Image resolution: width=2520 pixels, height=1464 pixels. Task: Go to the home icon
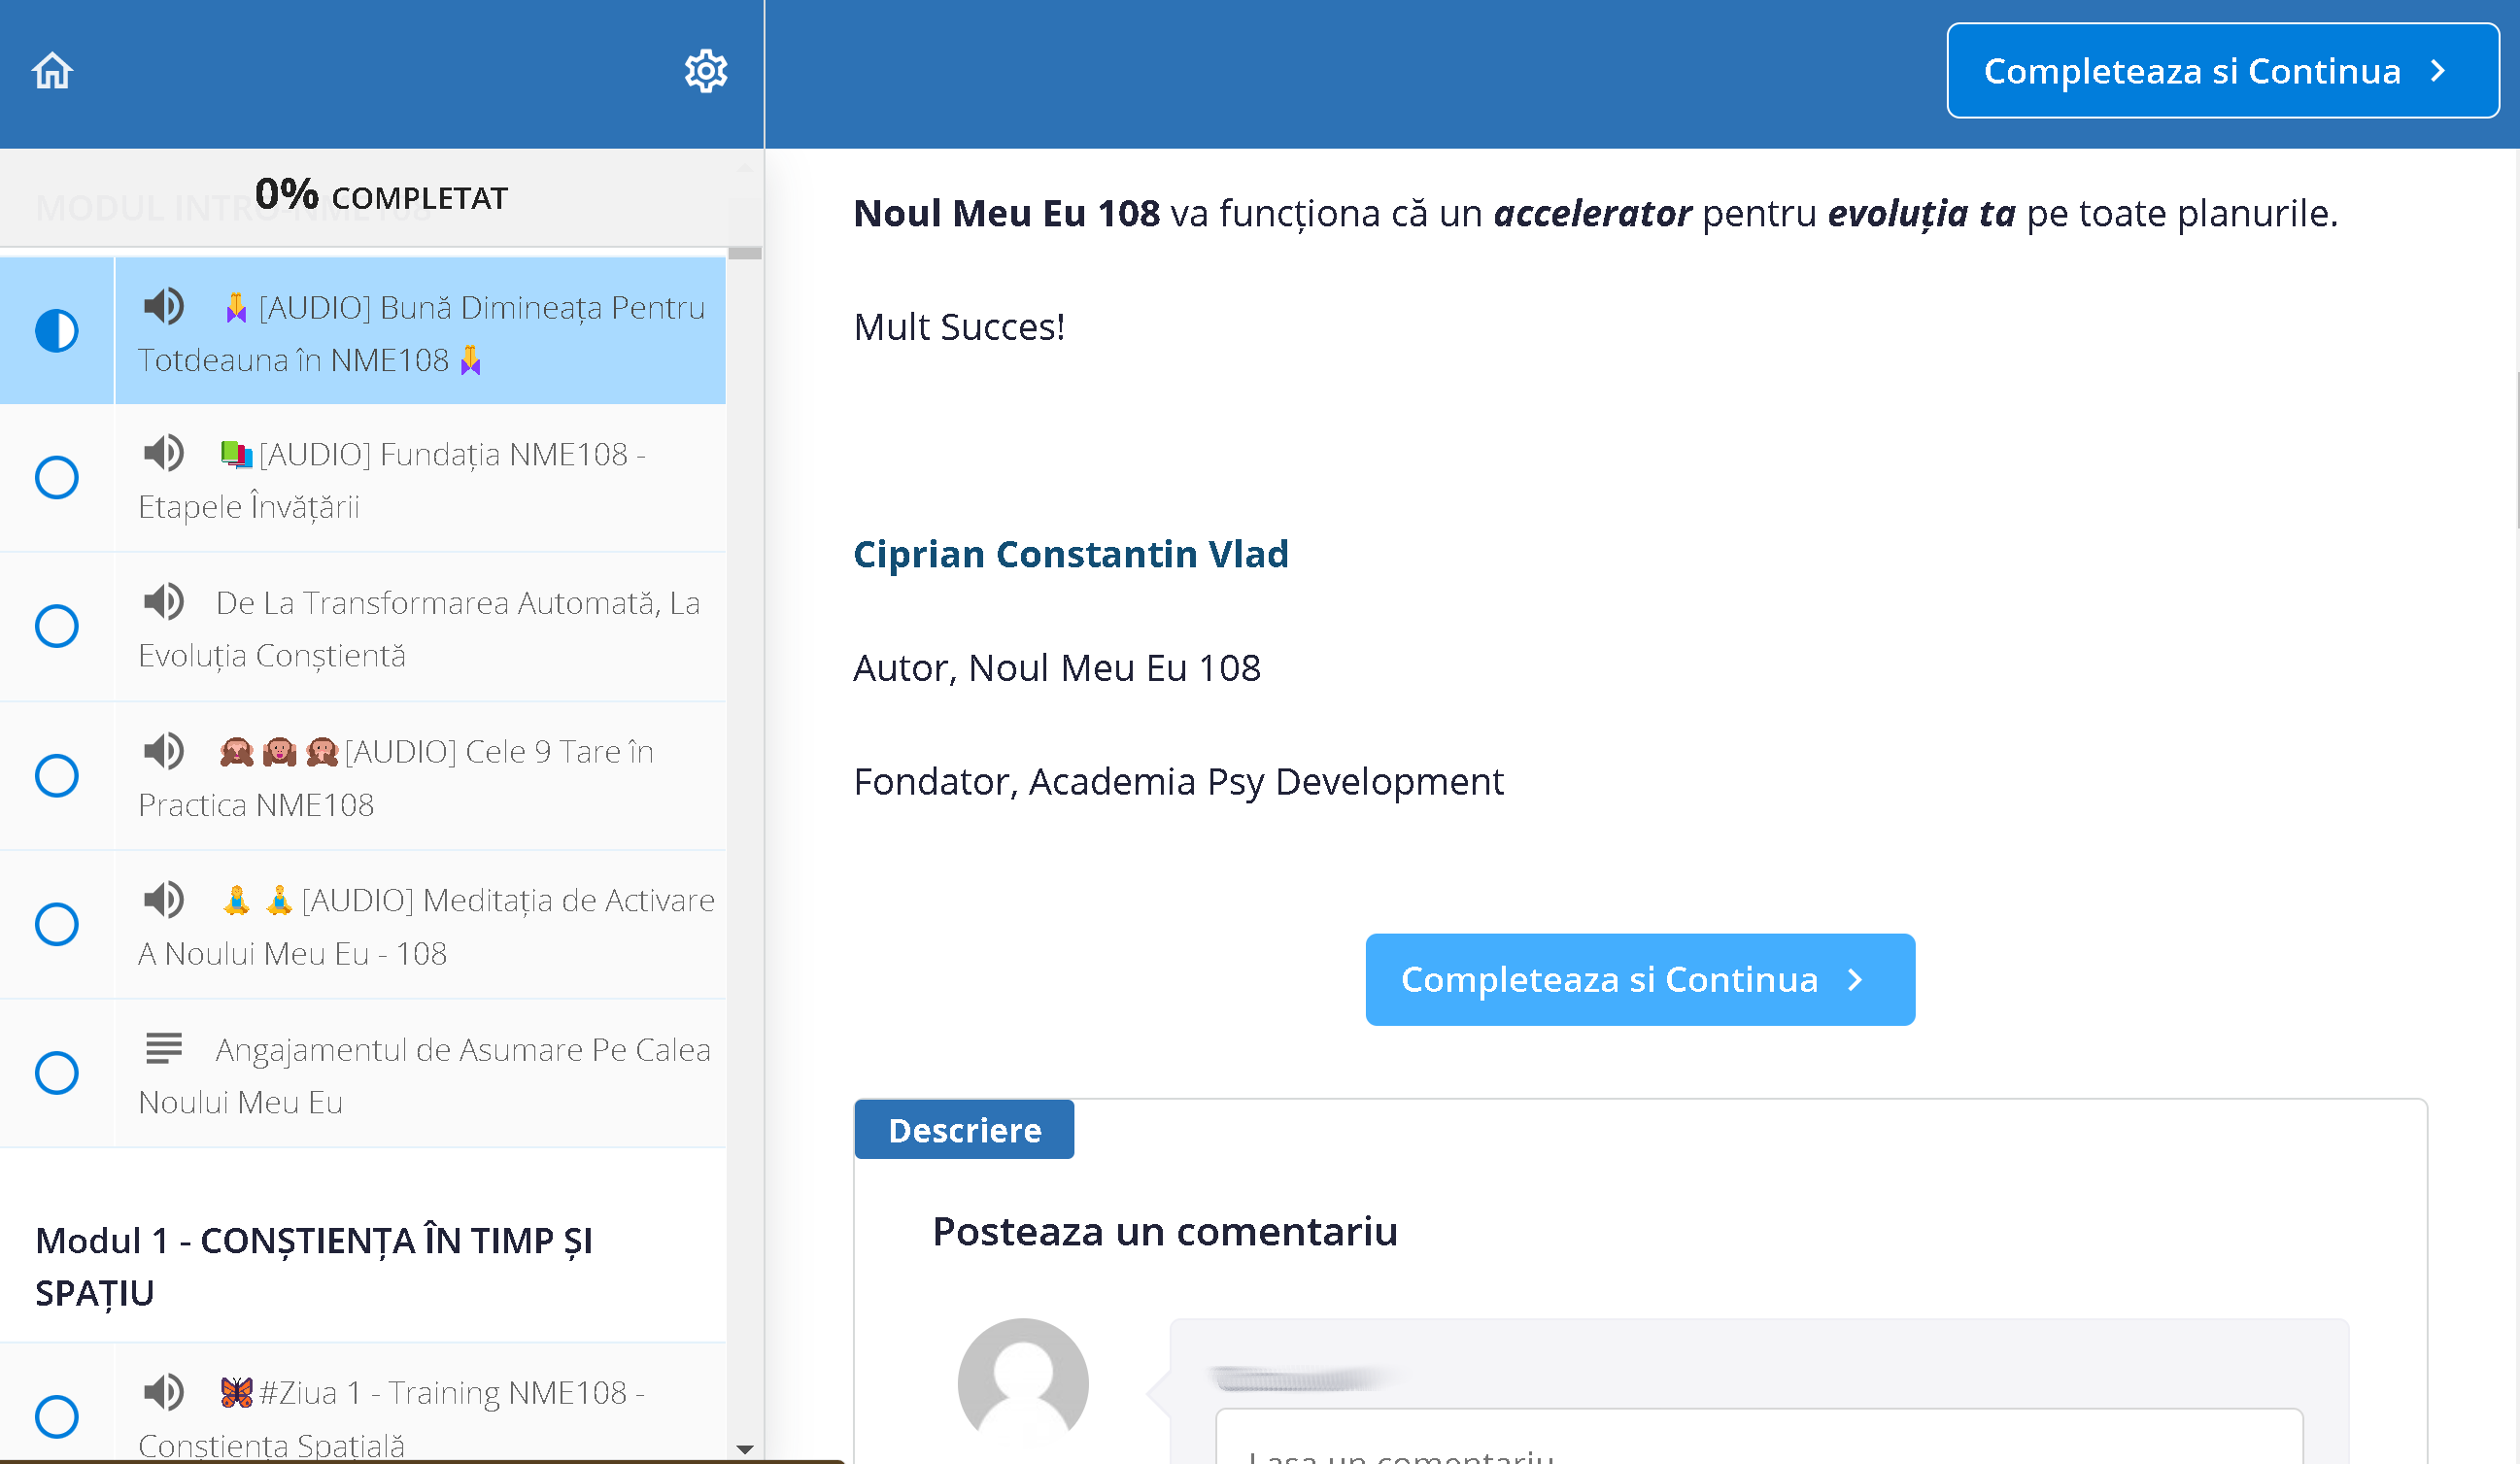point(52,71)
